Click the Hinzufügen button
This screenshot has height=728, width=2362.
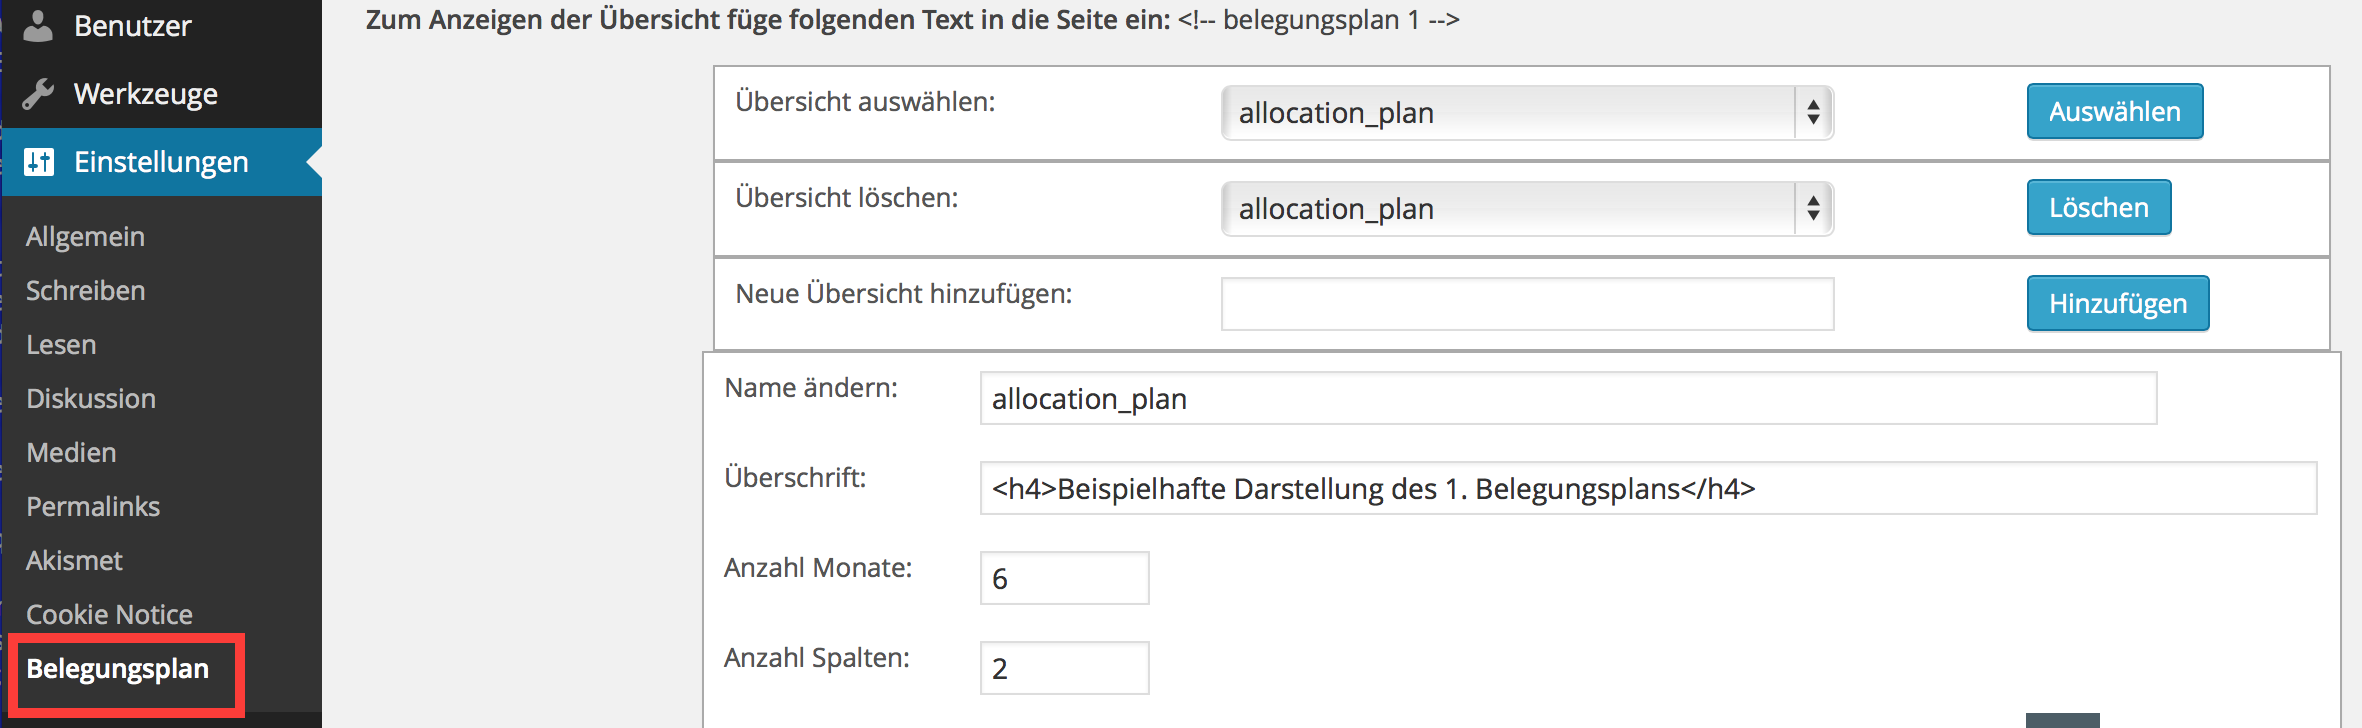[2117, 303]
